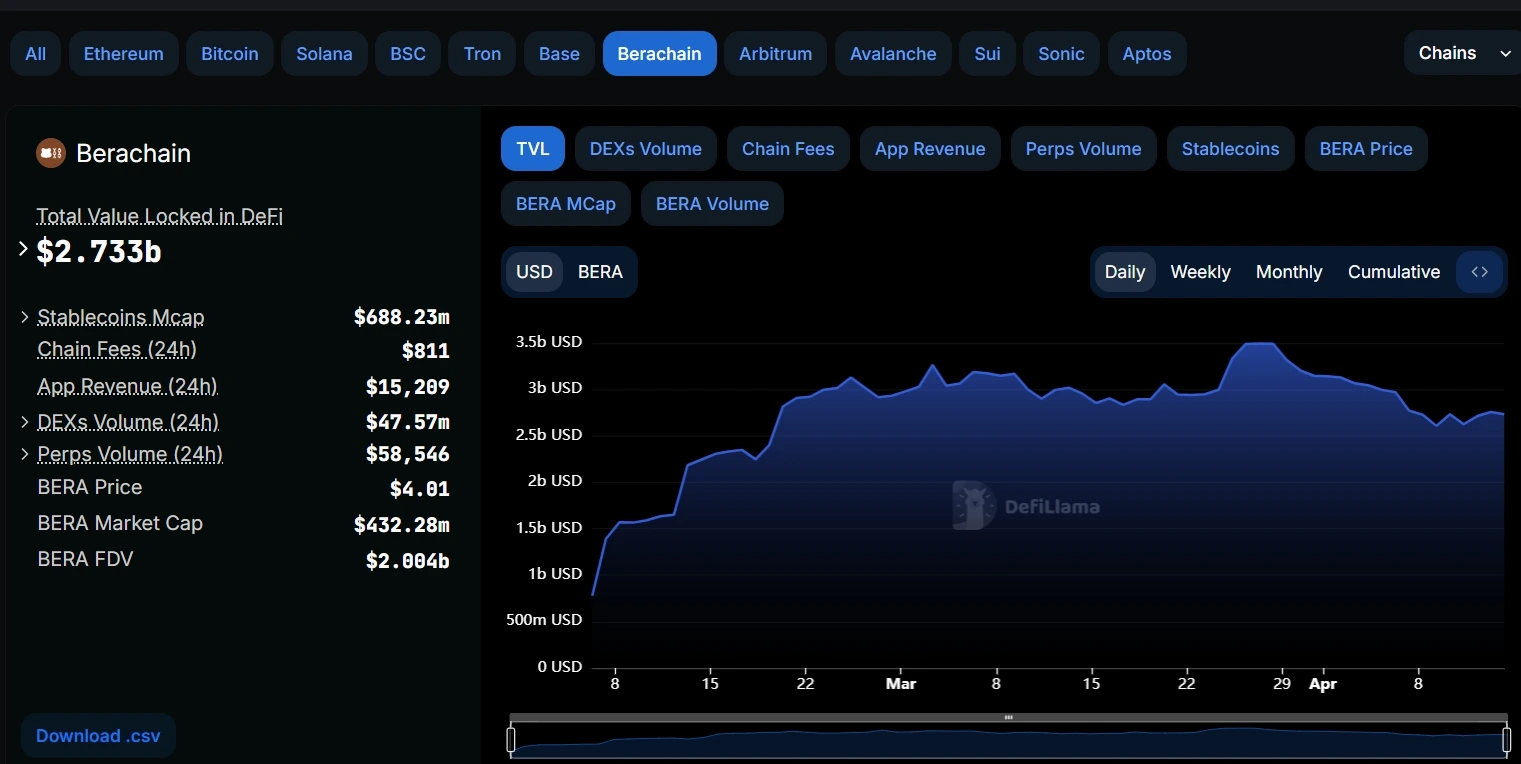Expand the Perps Volume (24h) row
This screenshot has height=764, width=1521.
click(24, 454)
